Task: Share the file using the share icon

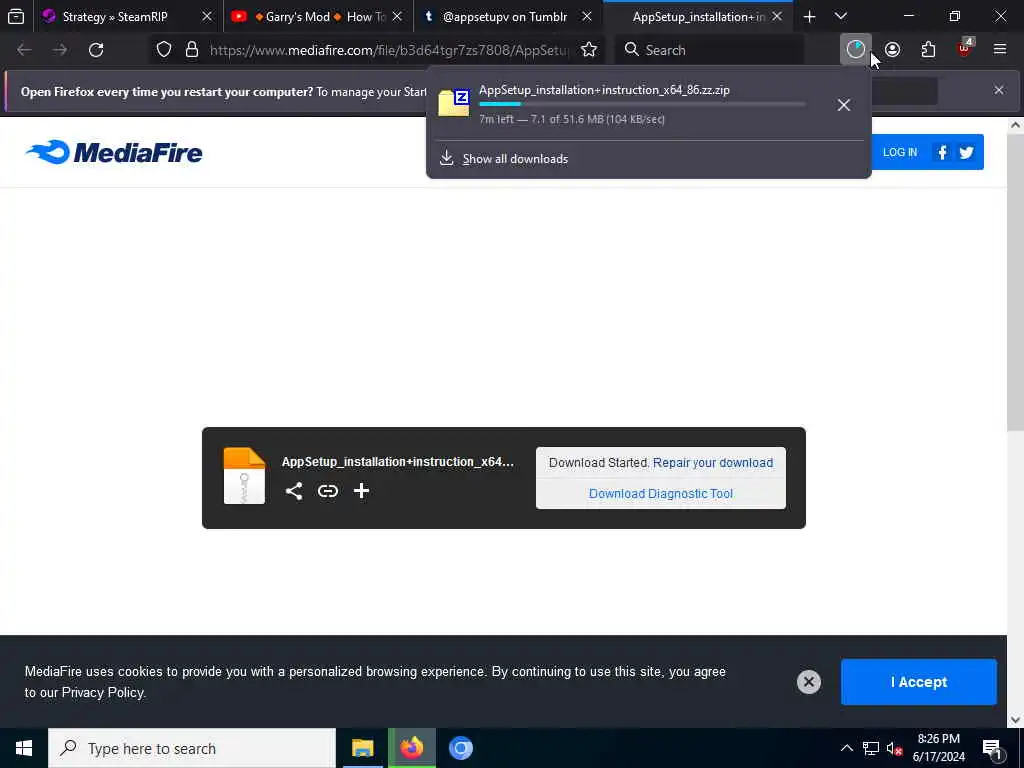Action: tap(294, 491)
